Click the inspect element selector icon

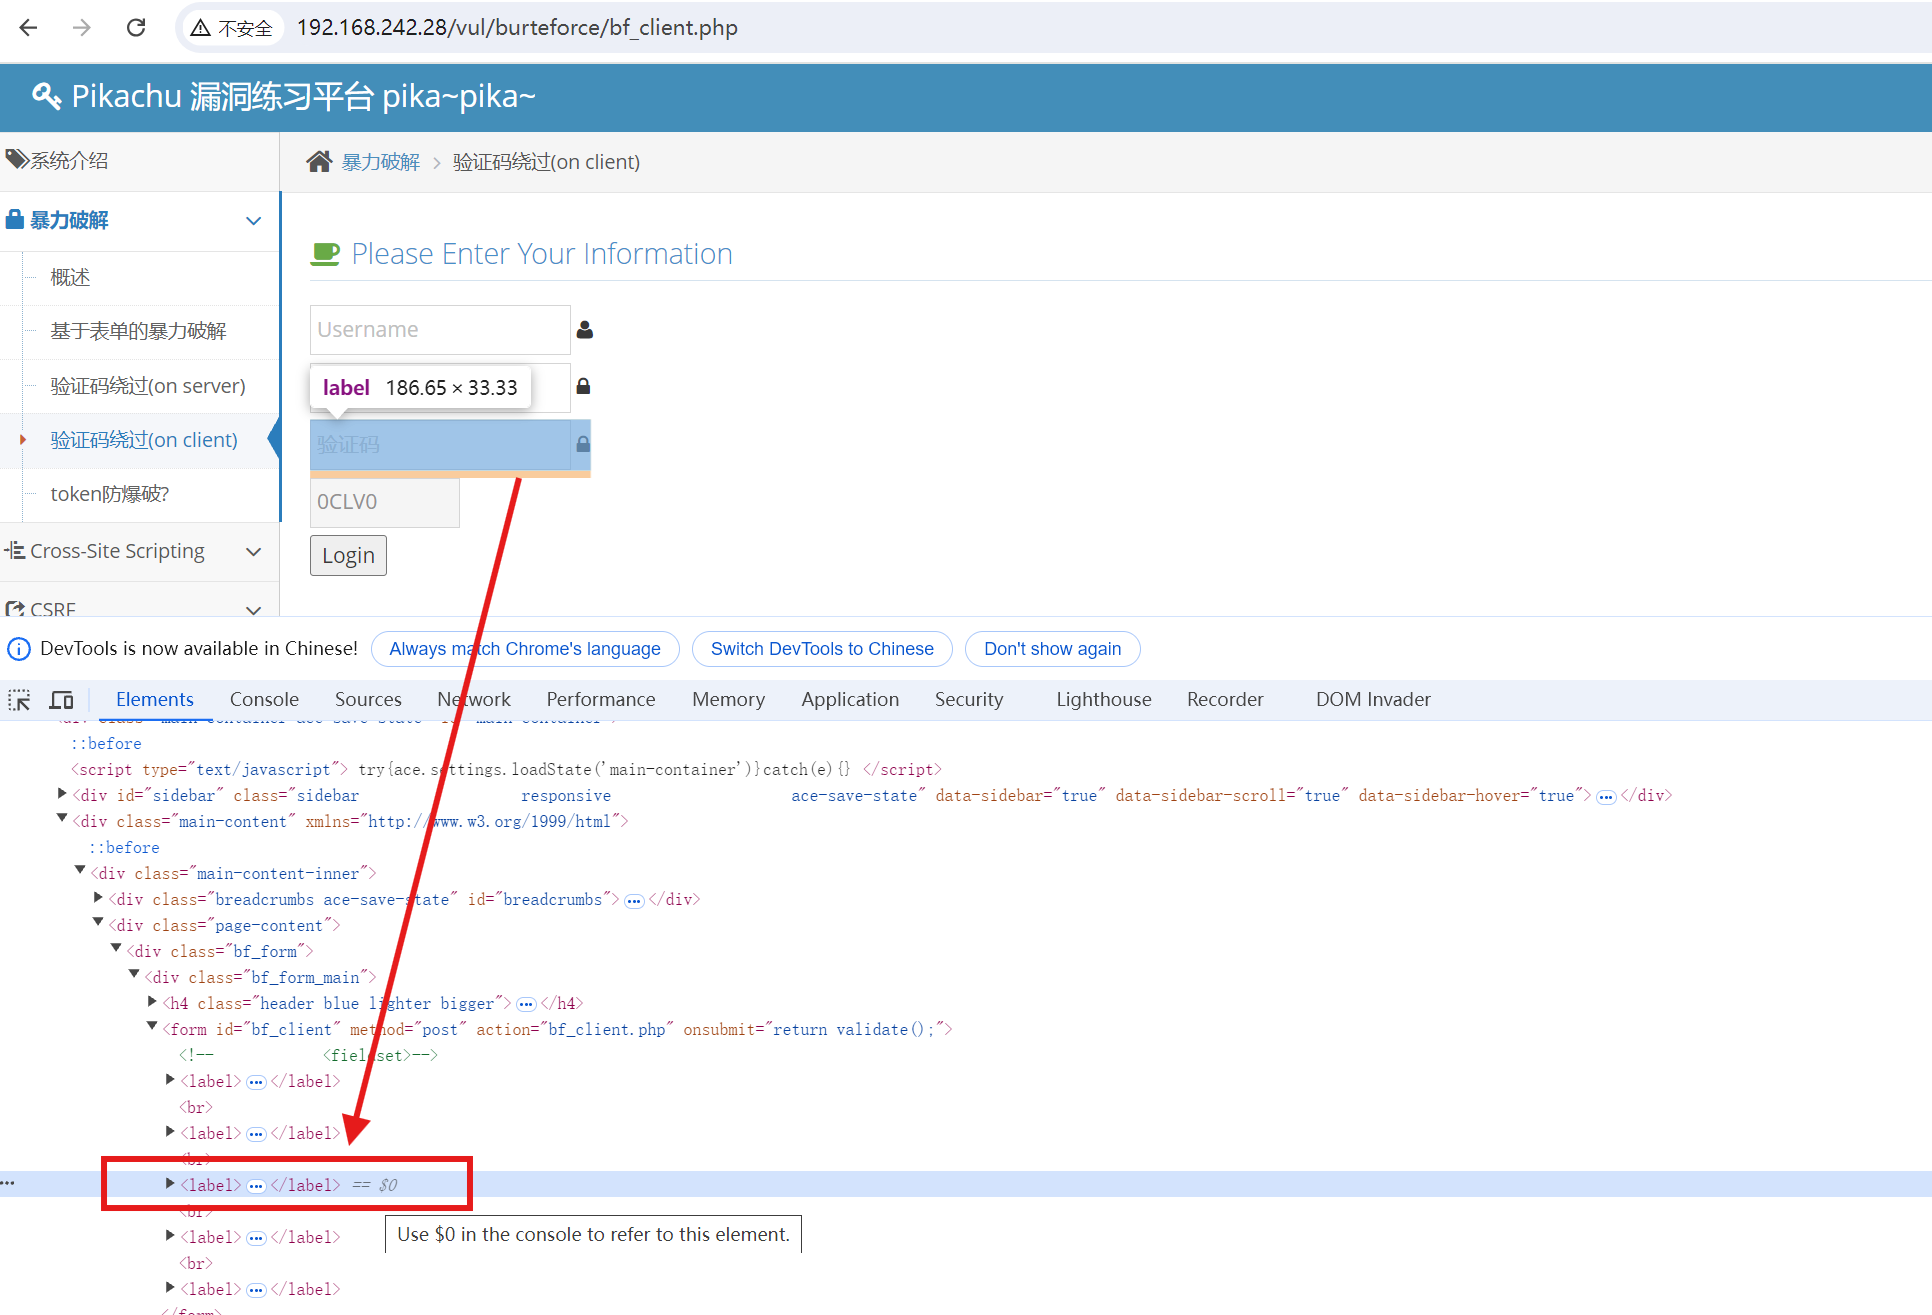pos(19,699)
